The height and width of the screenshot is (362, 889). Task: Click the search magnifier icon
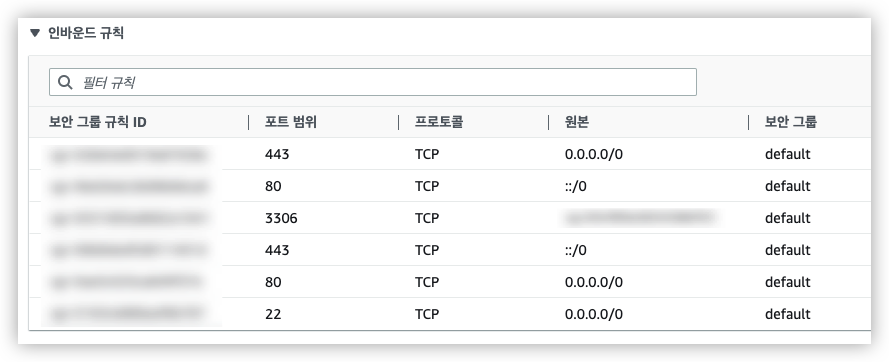pyautogui.click(x=65, y=83)
